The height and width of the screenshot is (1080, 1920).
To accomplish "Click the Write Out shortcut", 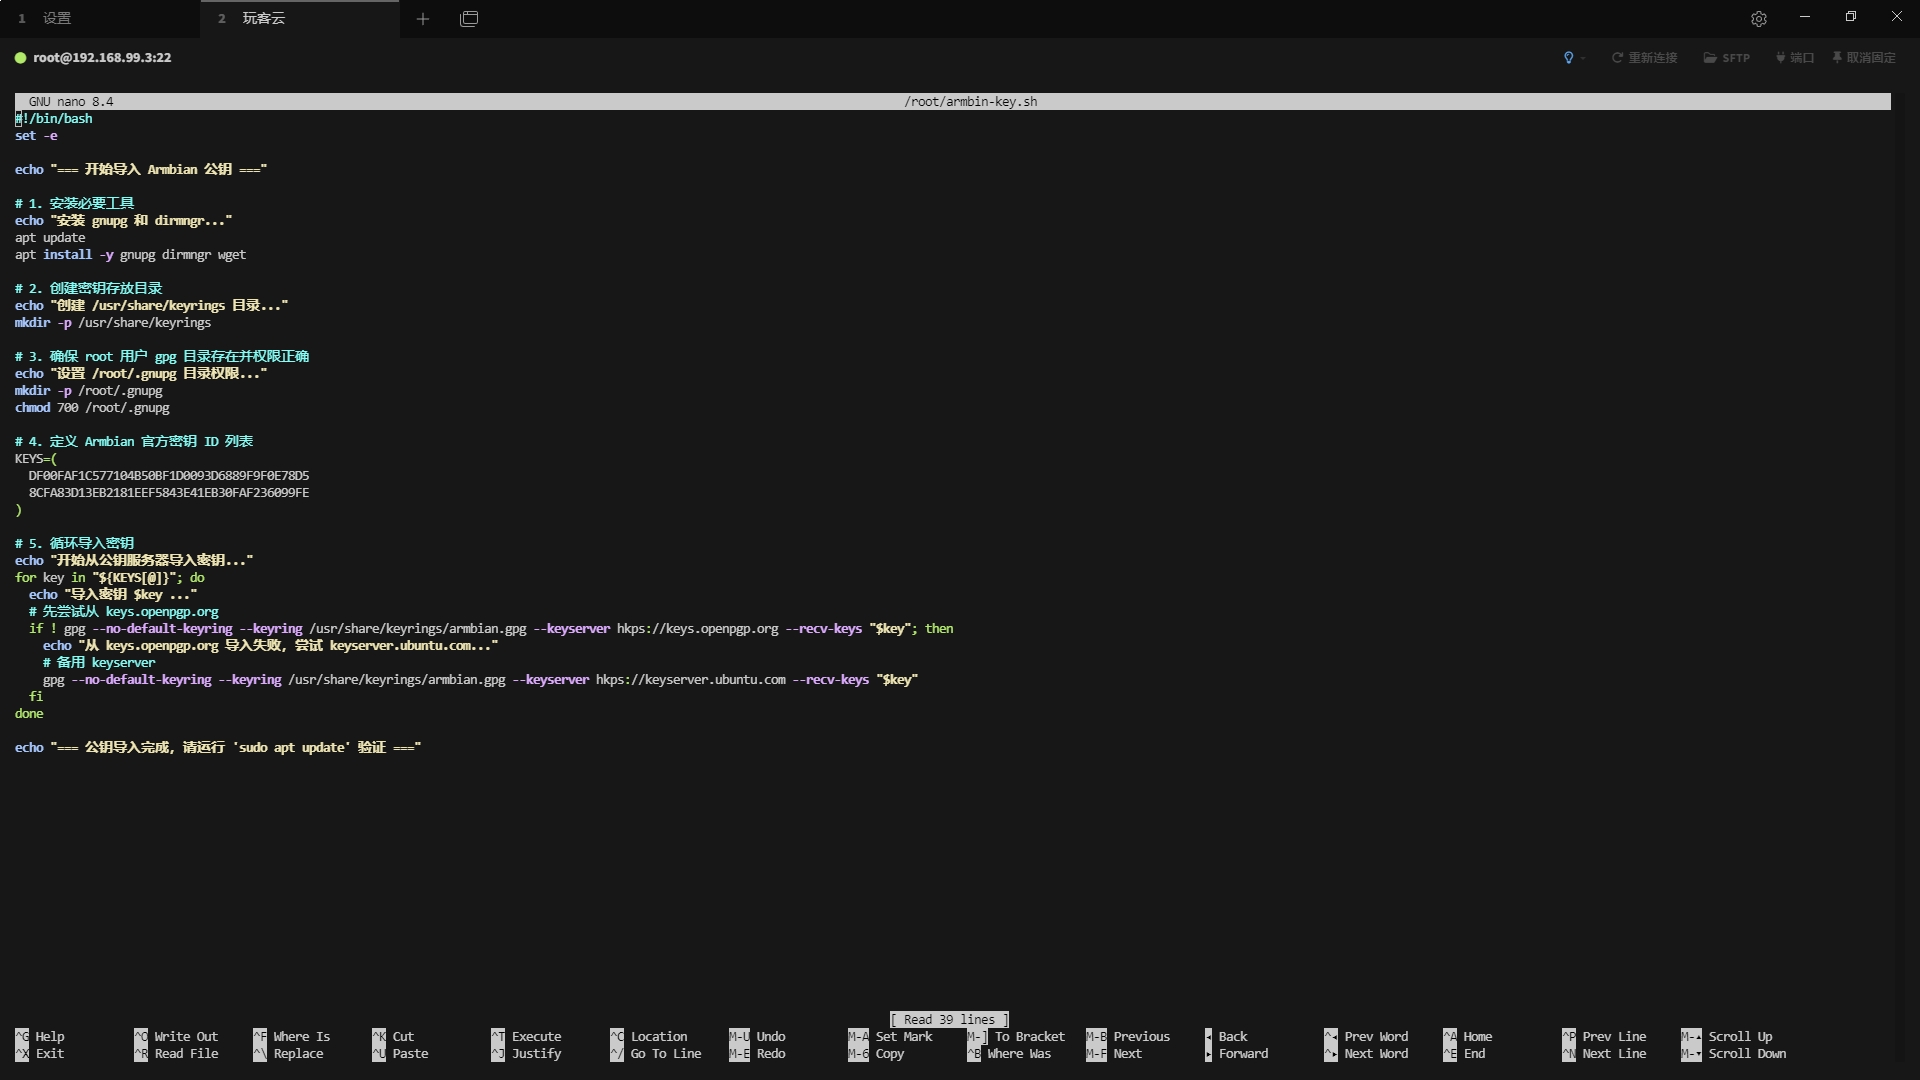I will pos(176,1037).
